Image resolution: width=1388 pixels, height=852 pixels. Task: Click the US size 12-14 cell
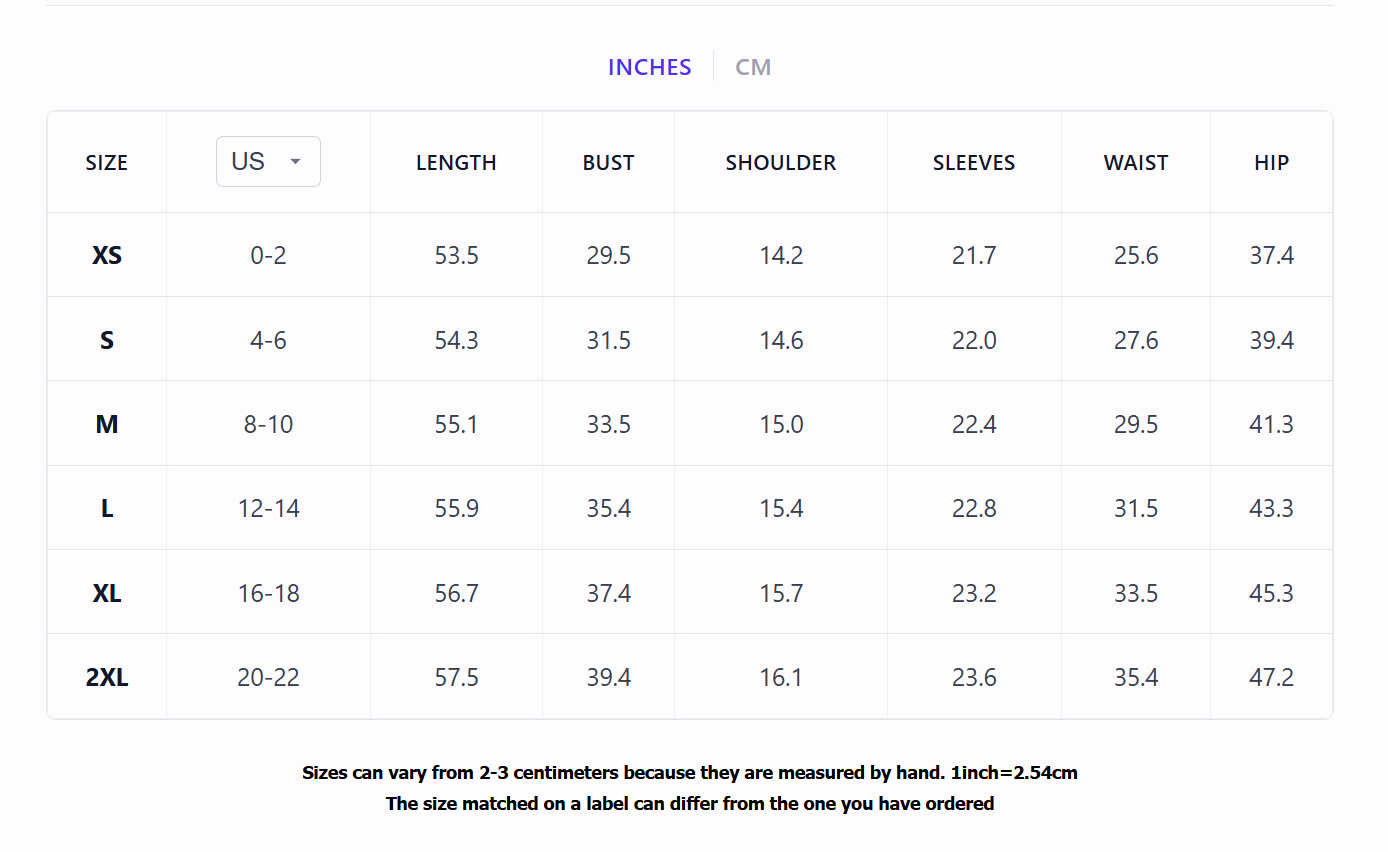click(268, 508)
